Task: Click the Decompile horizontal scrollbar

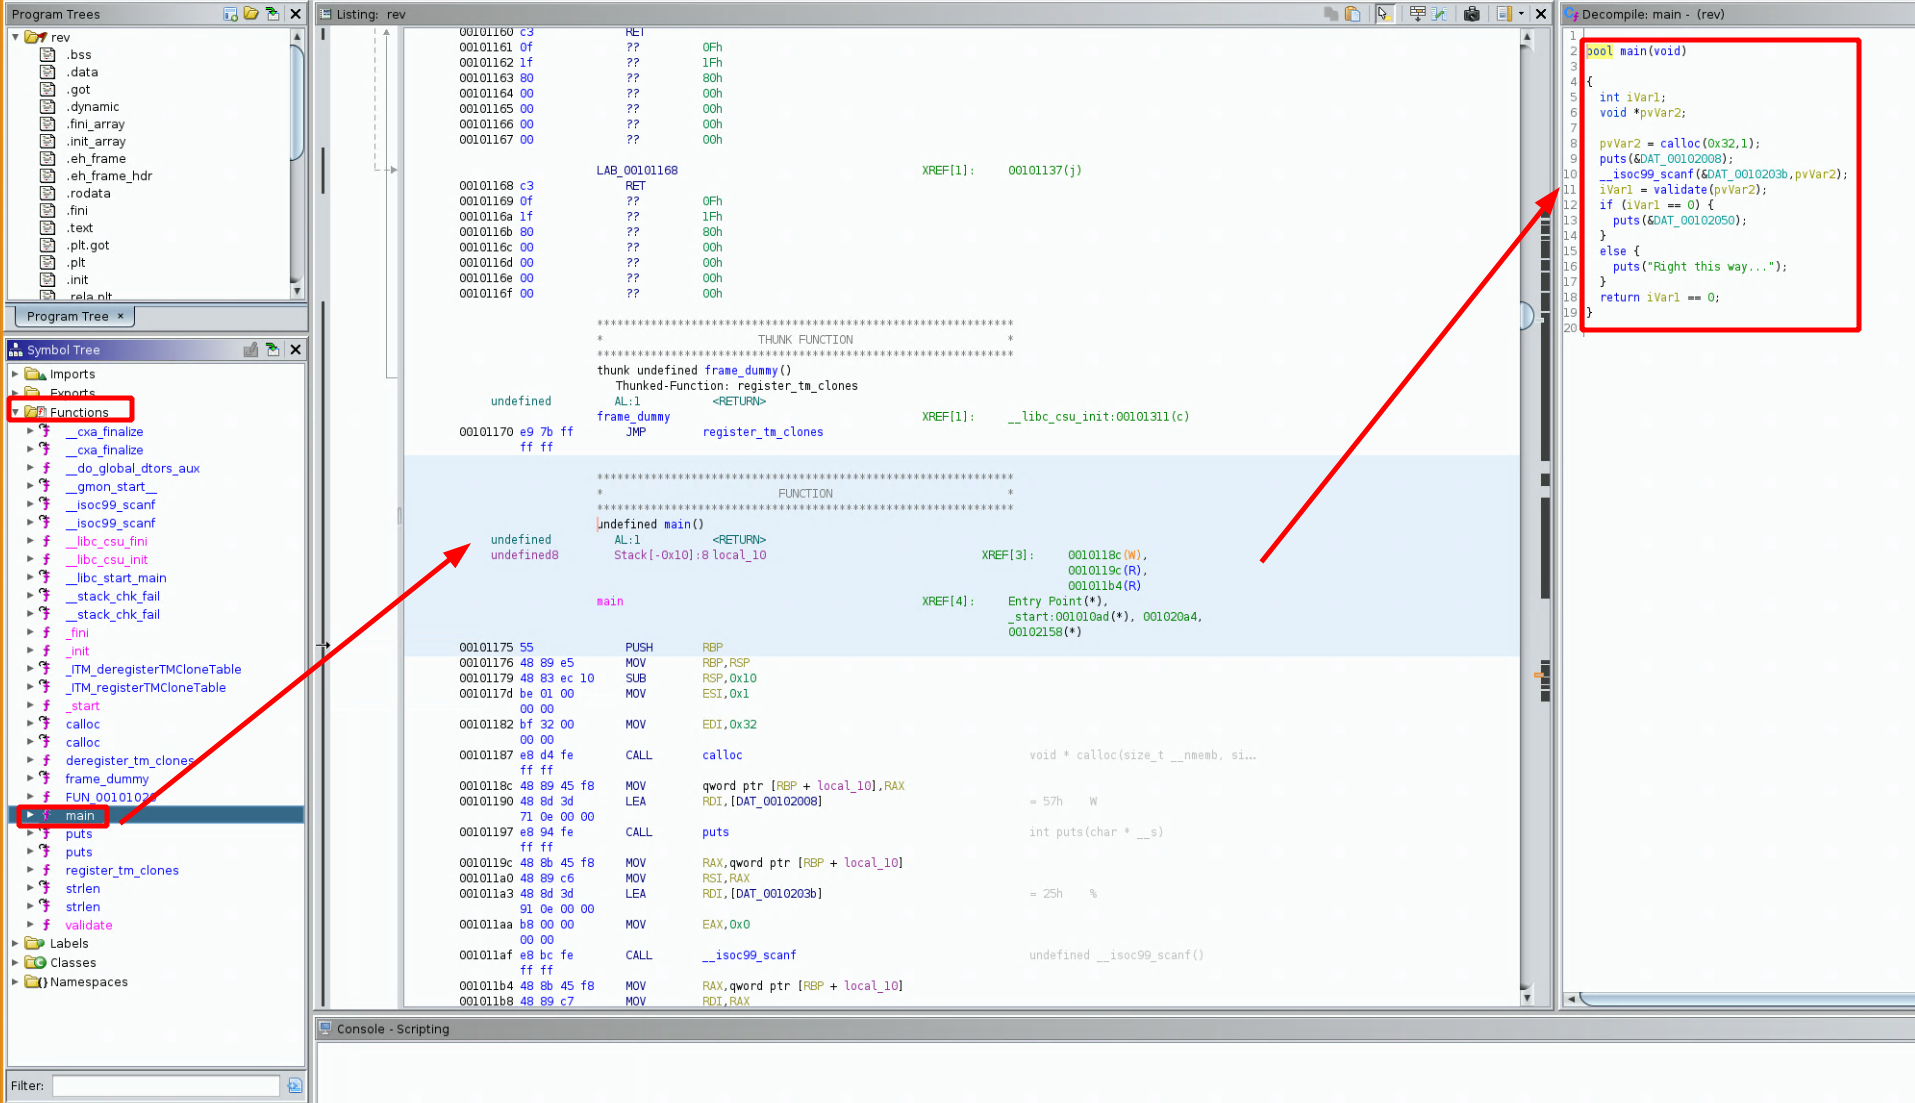Action: (x=1748, y=998)
